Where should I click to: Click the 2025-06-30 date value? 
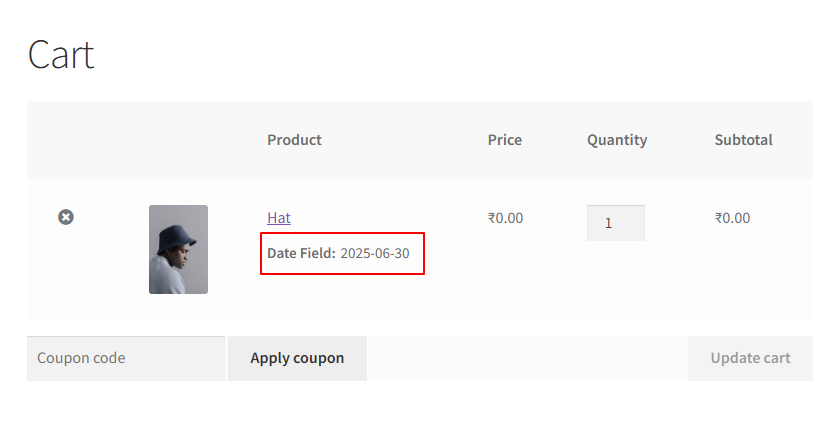point(374,254)
